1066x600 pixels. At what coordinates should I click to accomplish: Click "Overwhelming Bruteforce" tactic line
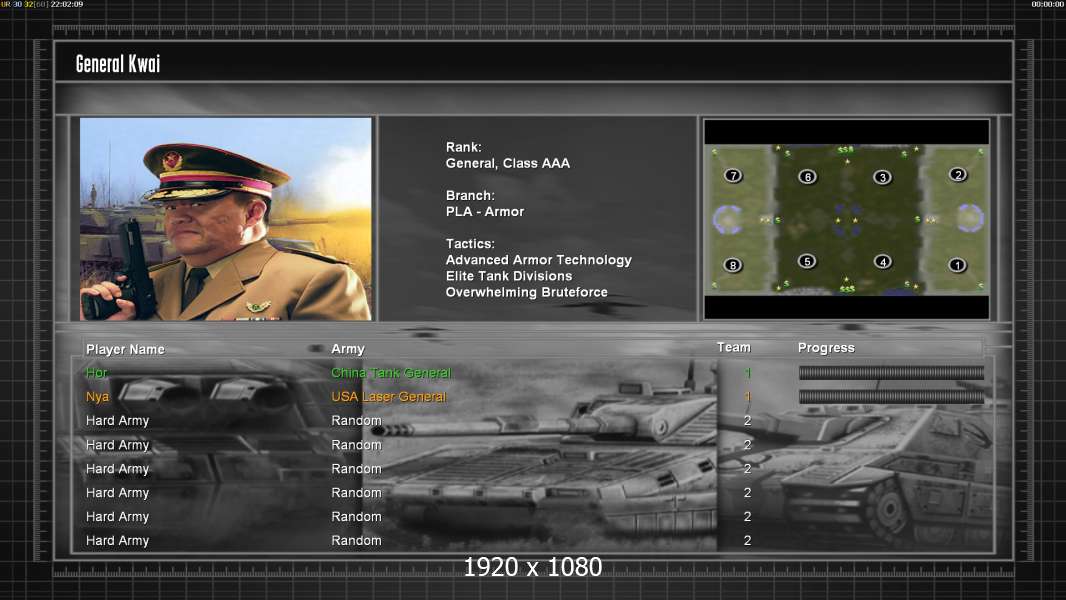pyautogui.click(x=526, y=292)
